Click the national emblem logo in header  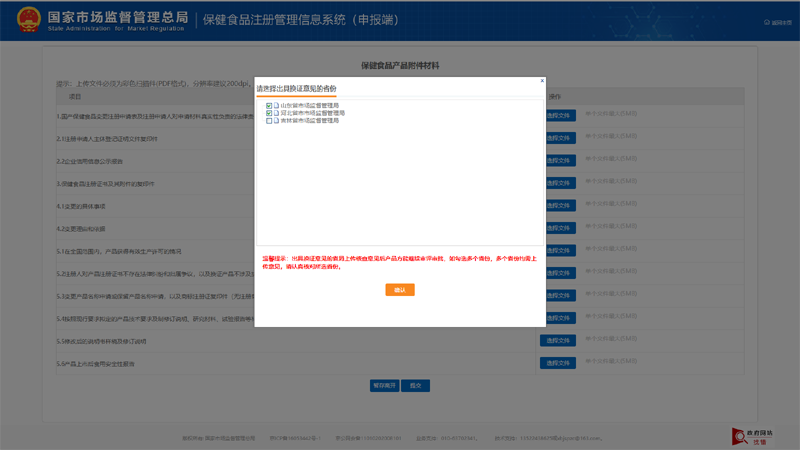tap(27, 20)
